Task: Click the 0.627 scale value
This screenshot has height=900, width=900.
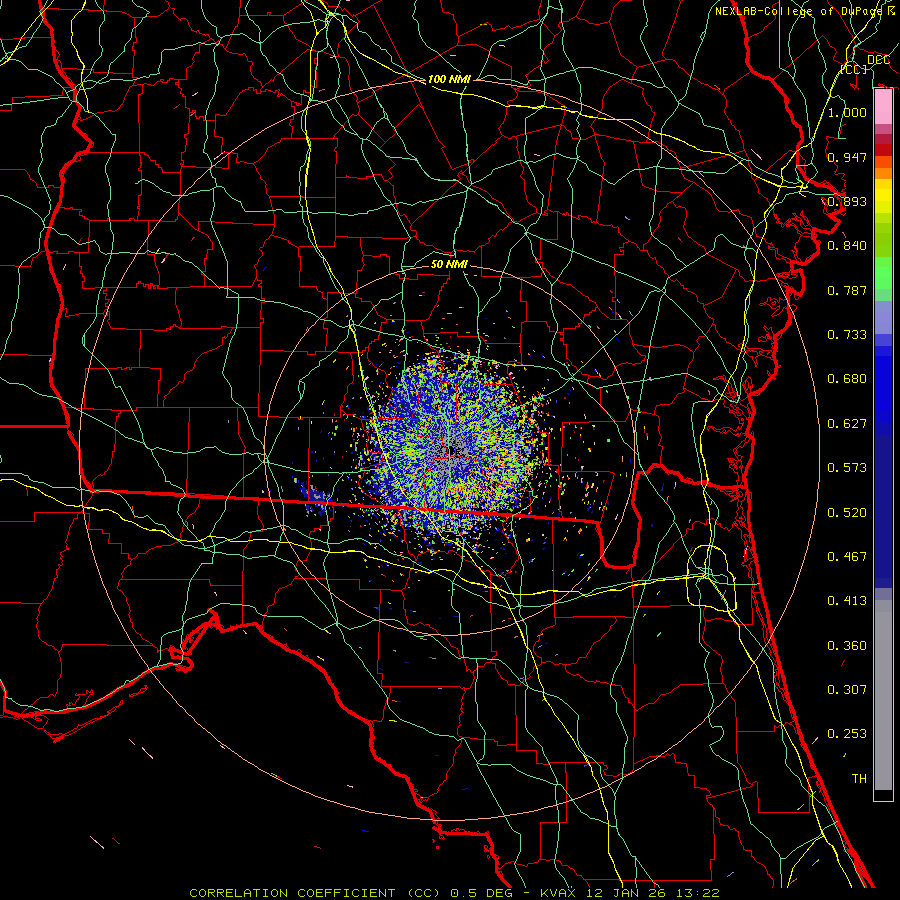Action: click(x=847, y=424)
